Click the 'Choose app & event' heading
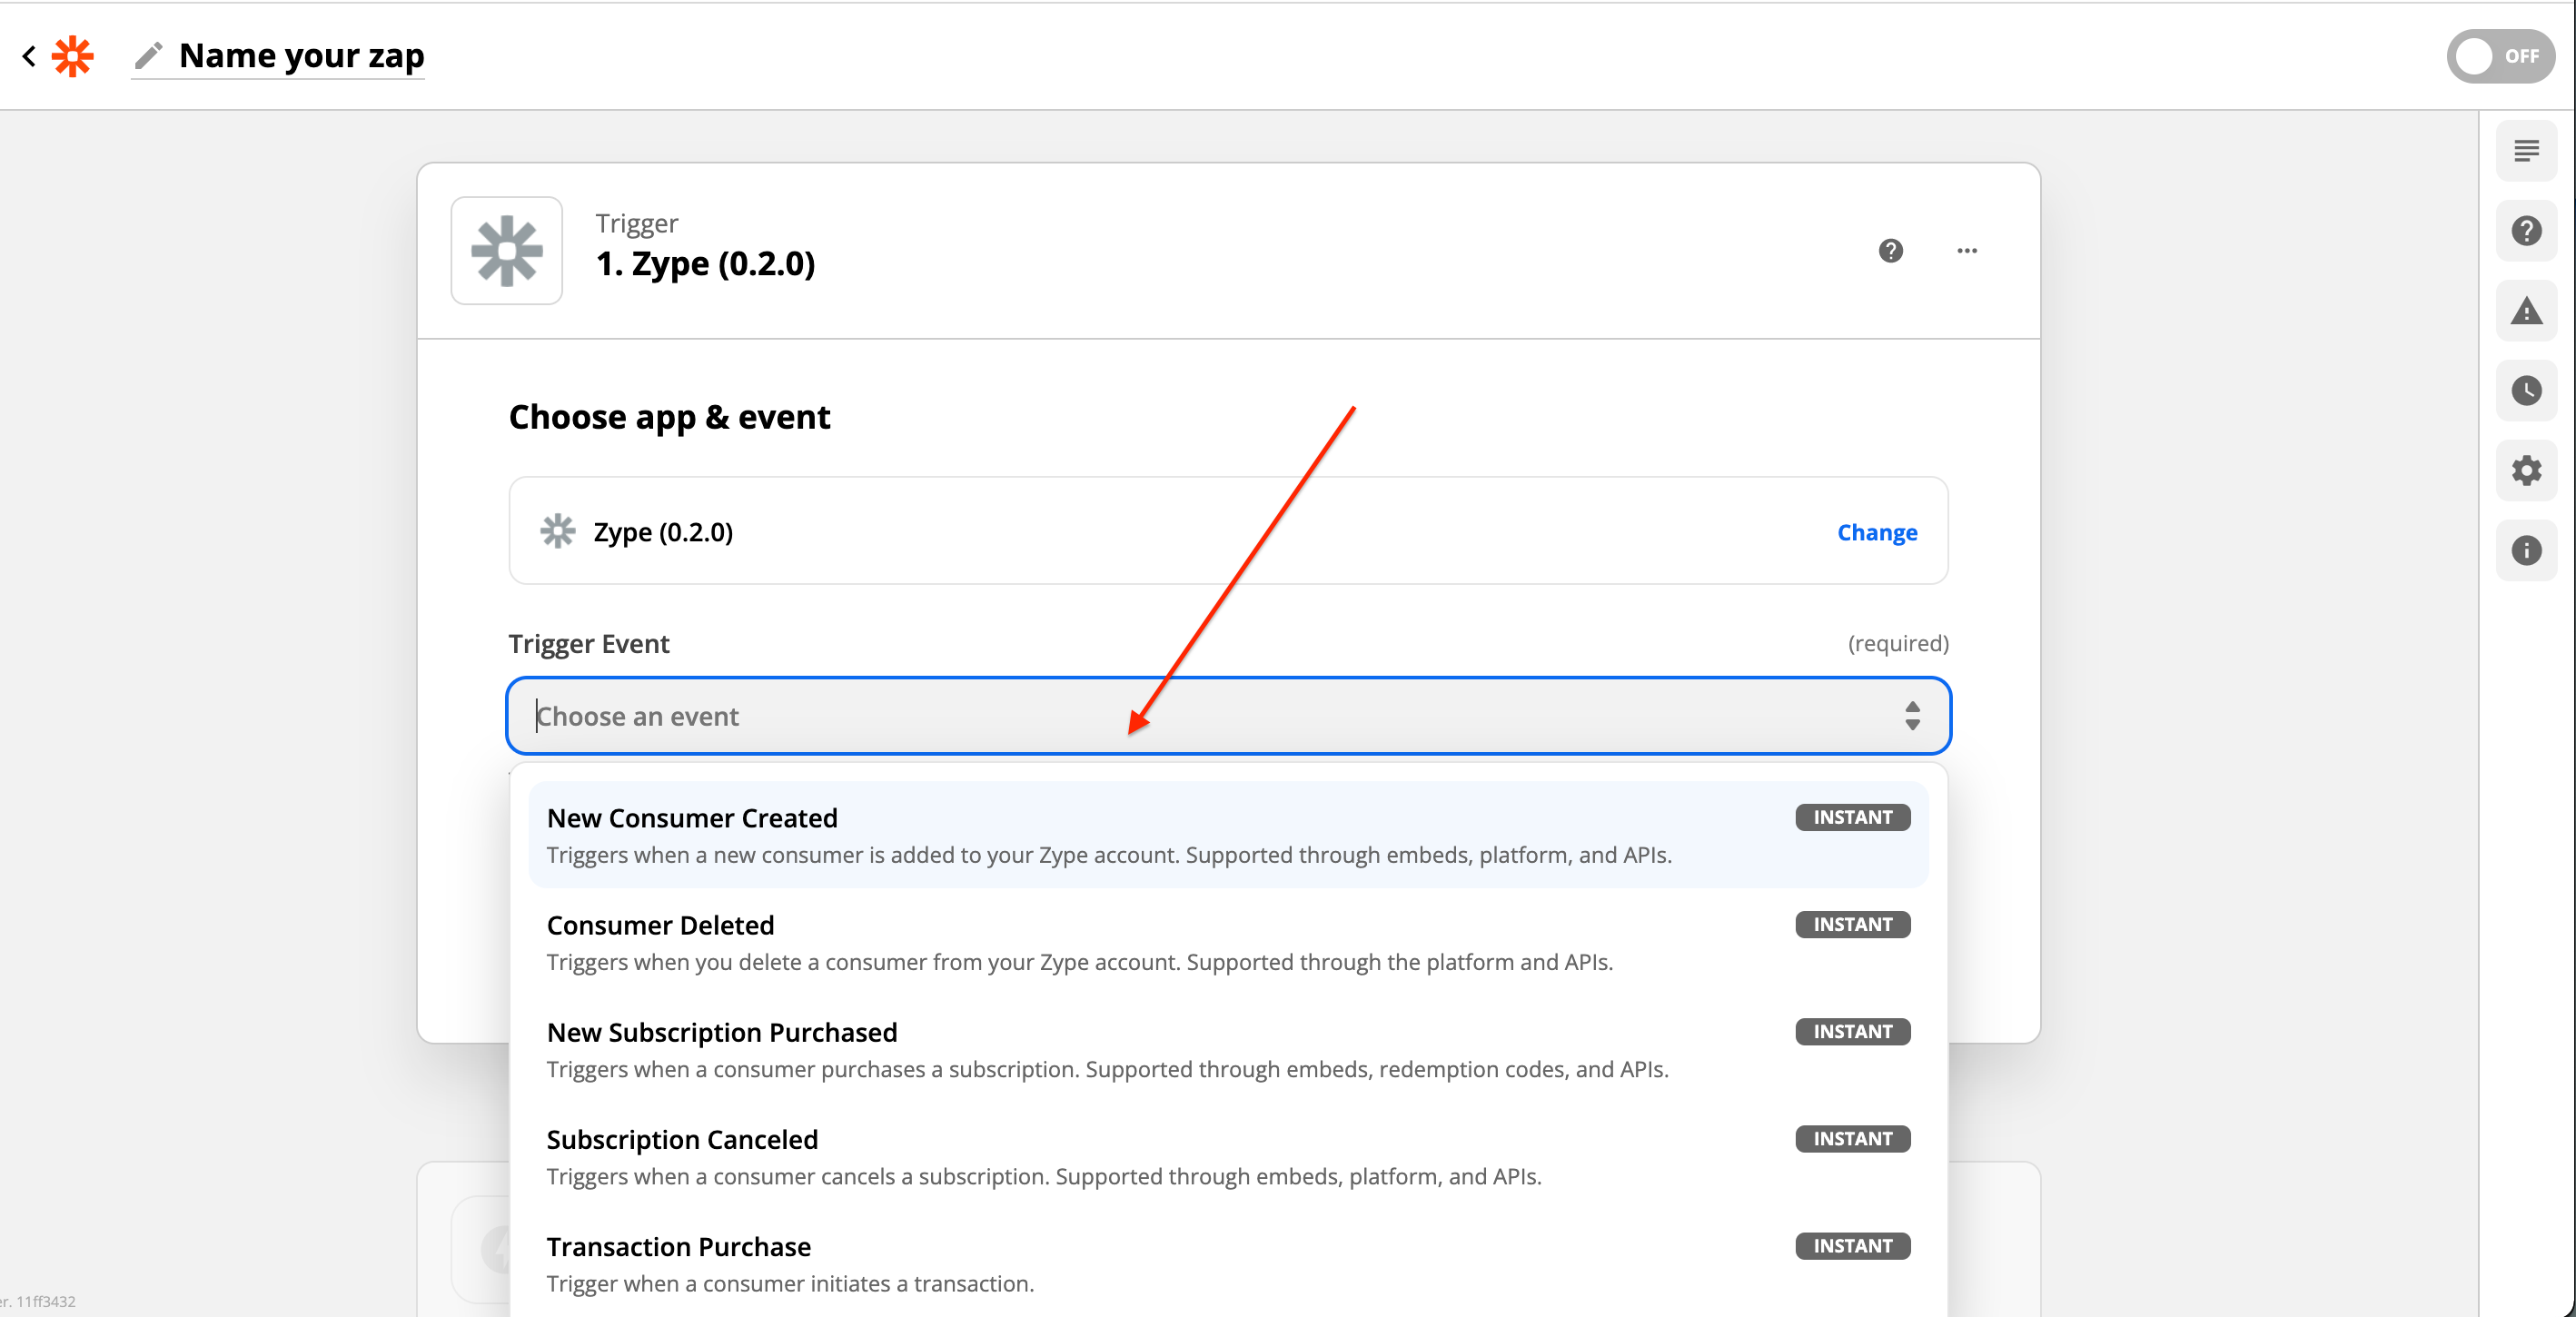Image resolution: width=2576 pixels, height=1317 pixels. 669,417
